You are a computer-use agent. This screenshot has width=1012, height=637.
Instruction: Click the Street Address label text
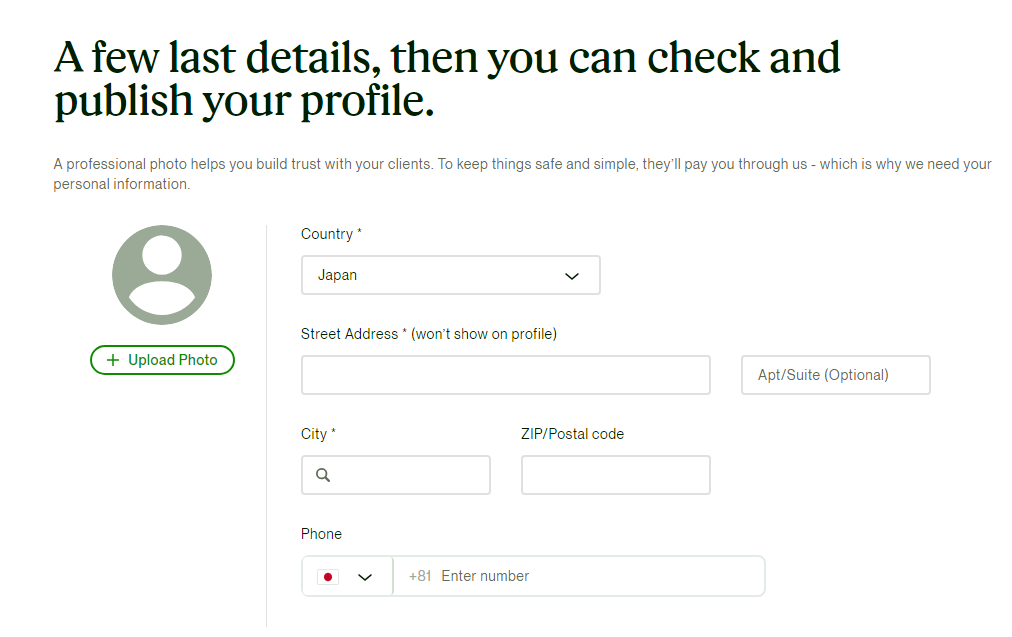click(349, 334)
